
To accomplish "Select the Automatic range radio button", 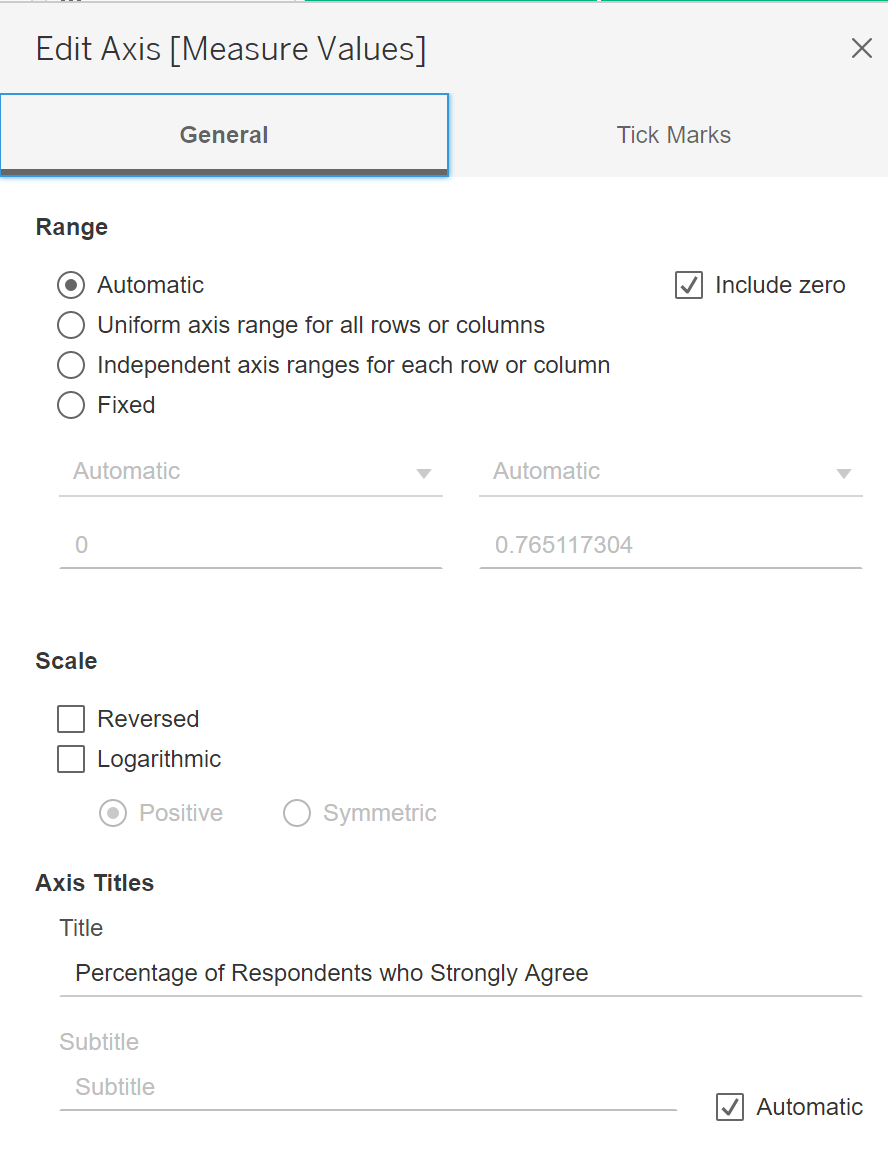I will click(71, 285).
